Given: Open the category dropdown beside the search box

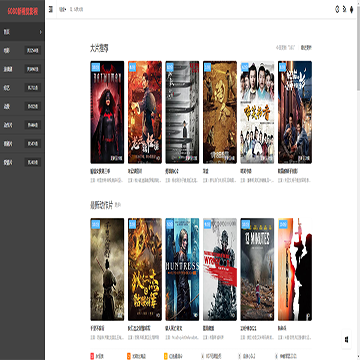Looking at the screenshot, I should click(62, 9).
